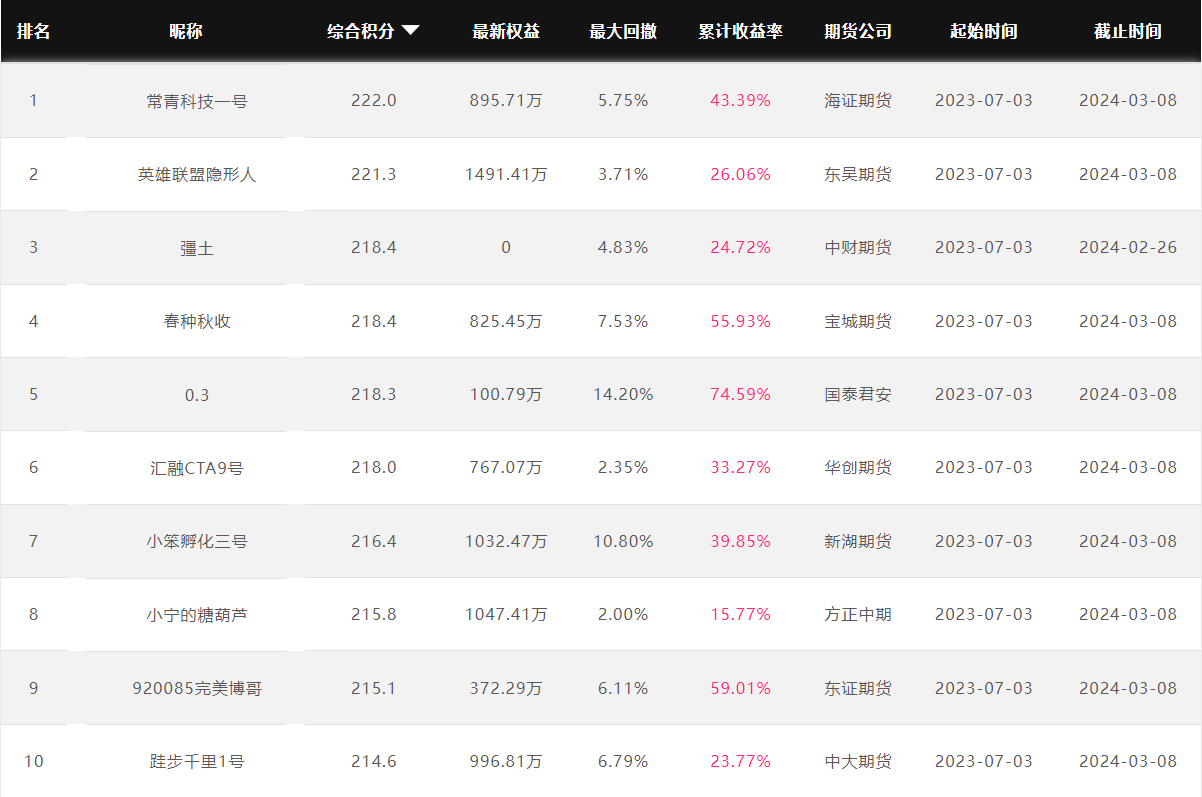This screenshot has height=797, width=1202.
Task: Select return rate 24.72%
Action: click(741, 247)
